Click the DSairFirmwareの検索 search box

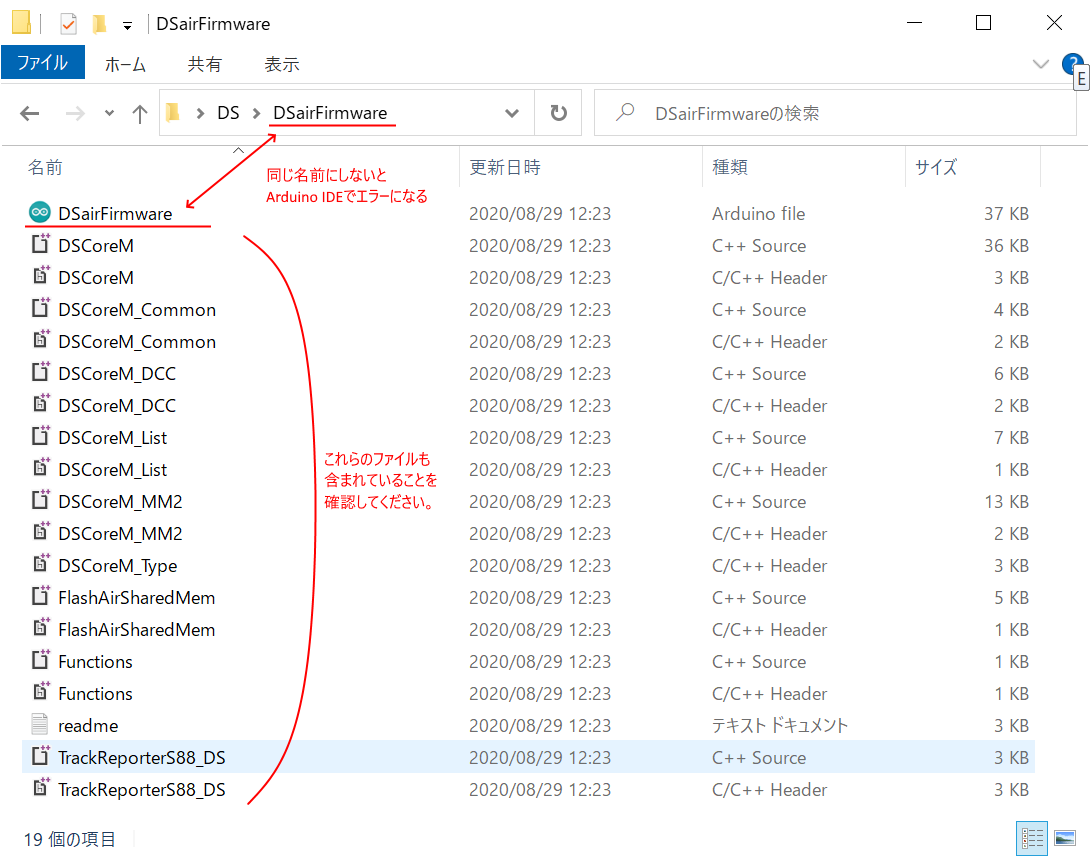(x=834, y=113)
